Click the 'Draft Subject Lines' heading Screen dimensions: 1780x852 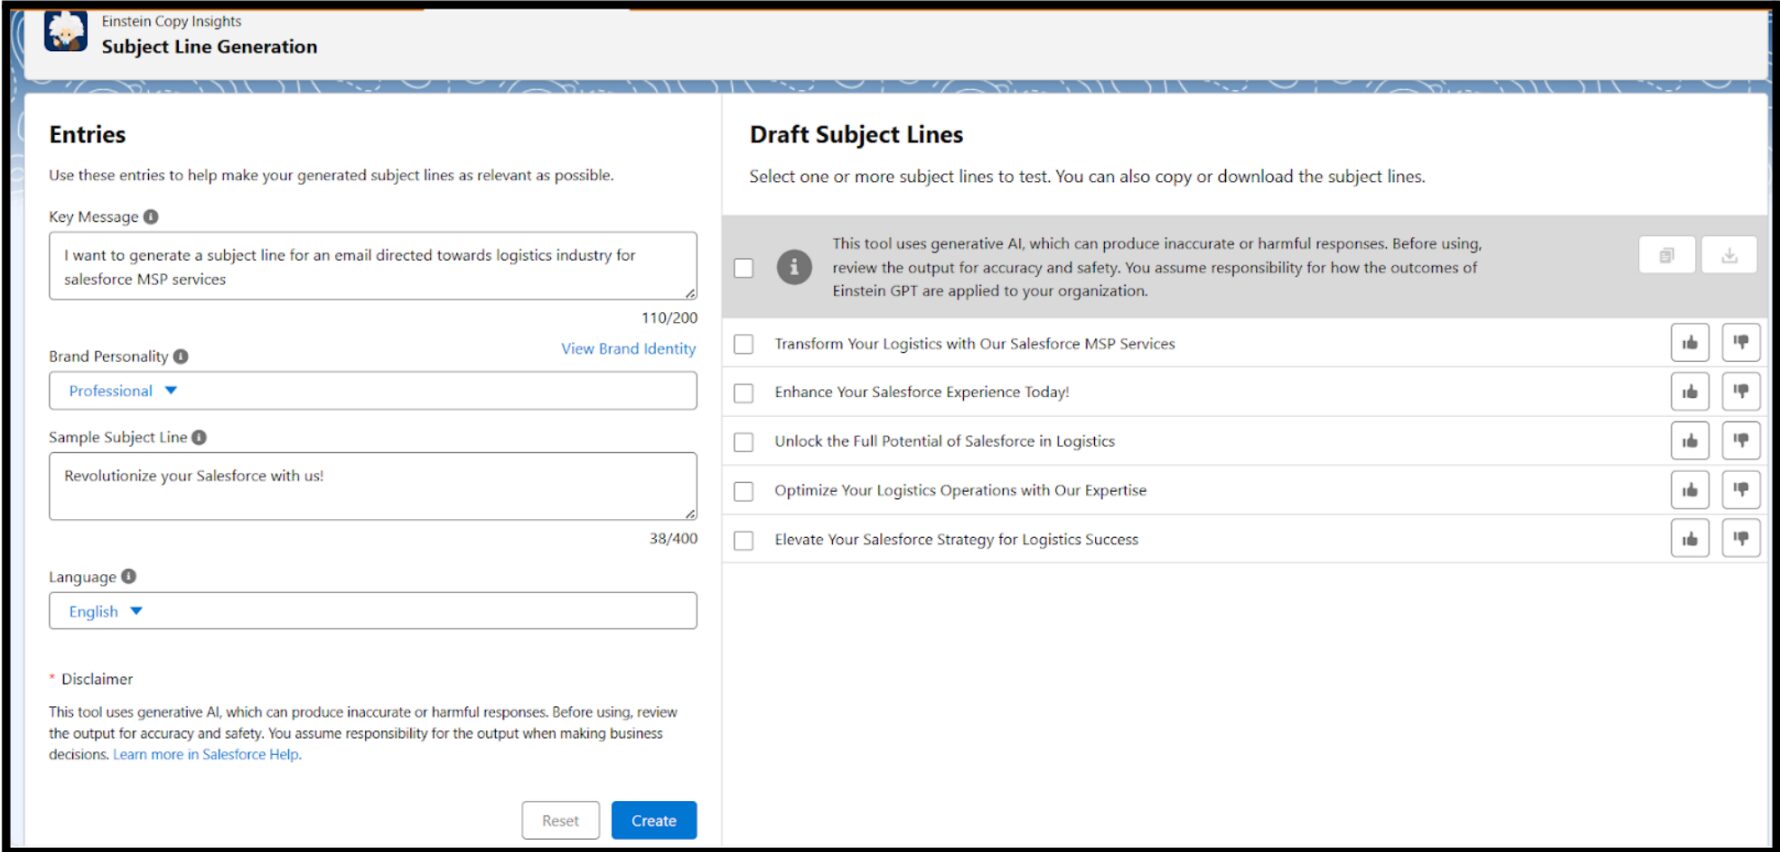[x=857, y=135]
